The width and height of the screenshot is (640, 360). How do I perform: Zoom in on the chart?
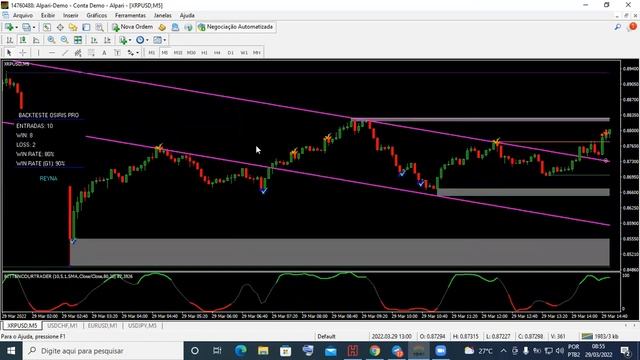[x=51, y=40]
